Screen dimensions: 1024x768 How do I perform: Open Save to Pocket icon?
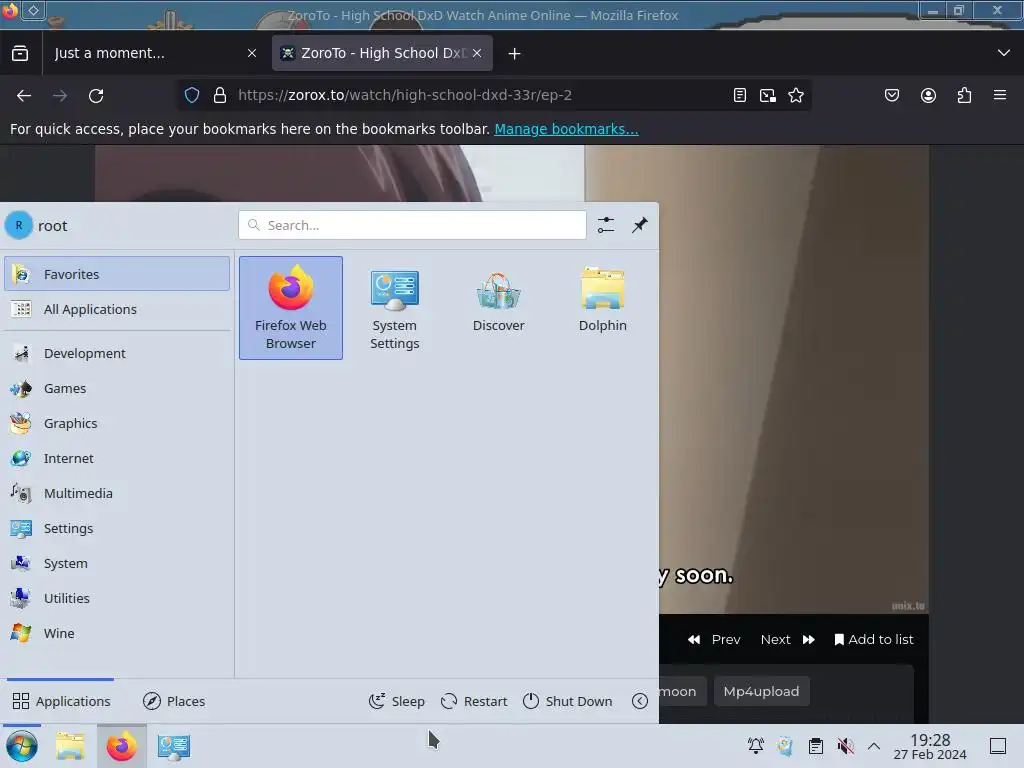point(892,95)
